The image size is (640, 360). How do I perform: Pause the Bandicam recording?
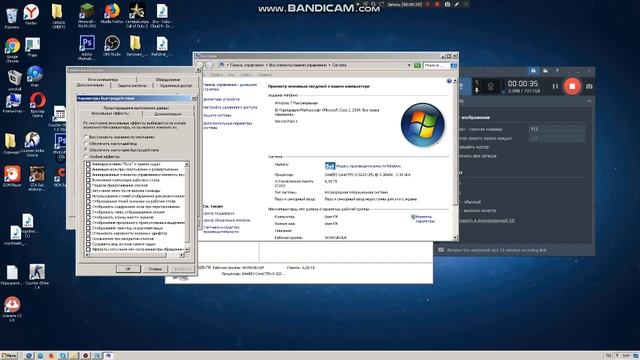pos(555,86)
